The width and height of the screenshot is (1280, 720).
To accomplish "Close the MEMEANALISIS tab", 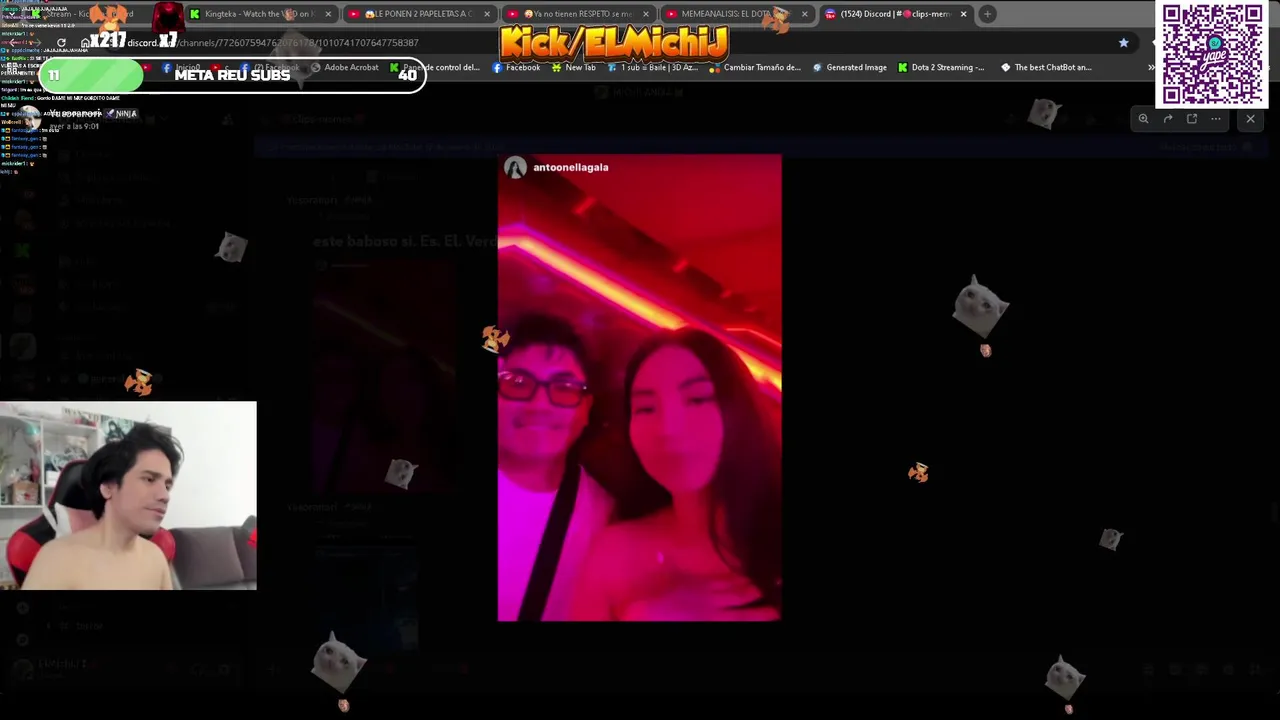I will pyautogui.click(x=804, y=14).
